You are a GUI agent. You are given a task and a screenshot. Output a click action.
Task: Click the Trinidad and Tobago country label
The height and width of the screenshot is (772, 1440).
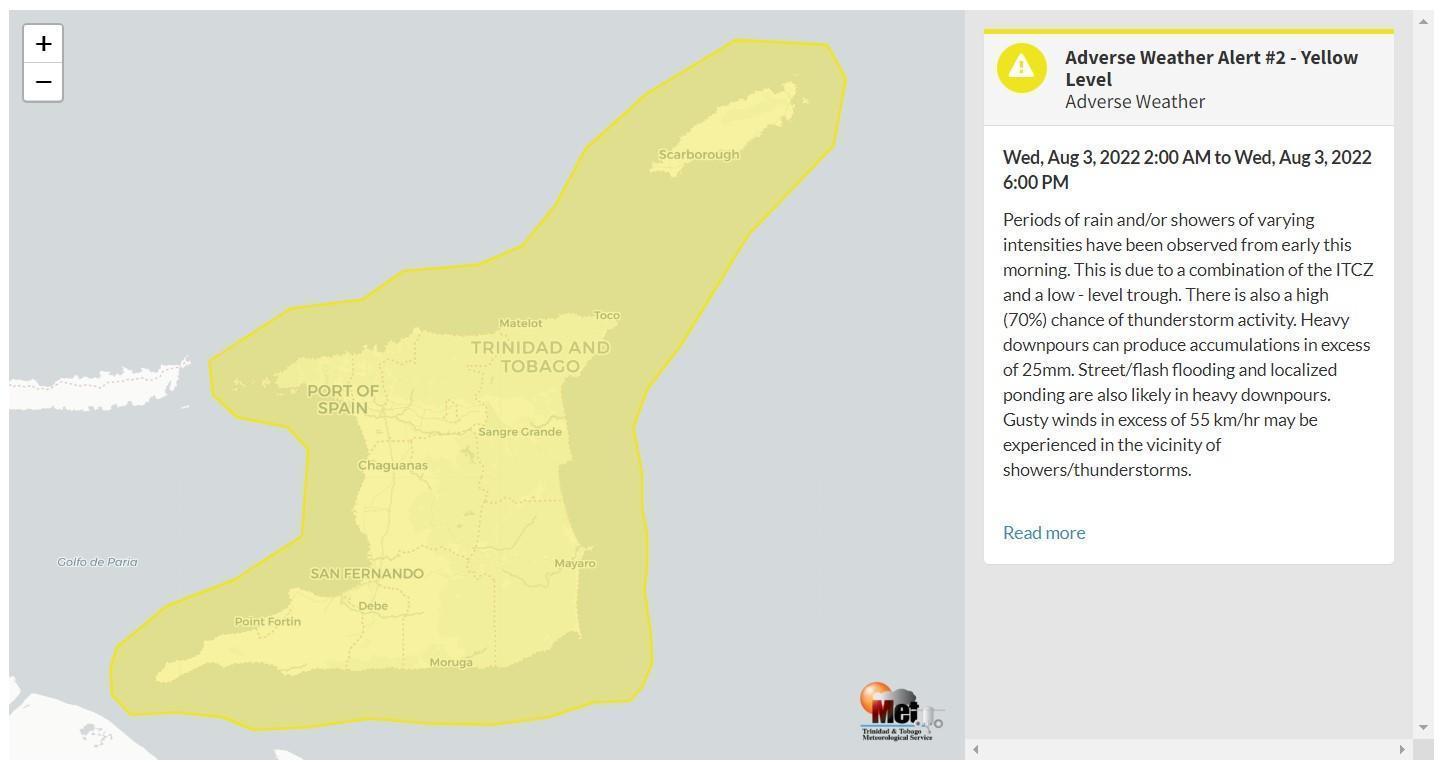540,357
